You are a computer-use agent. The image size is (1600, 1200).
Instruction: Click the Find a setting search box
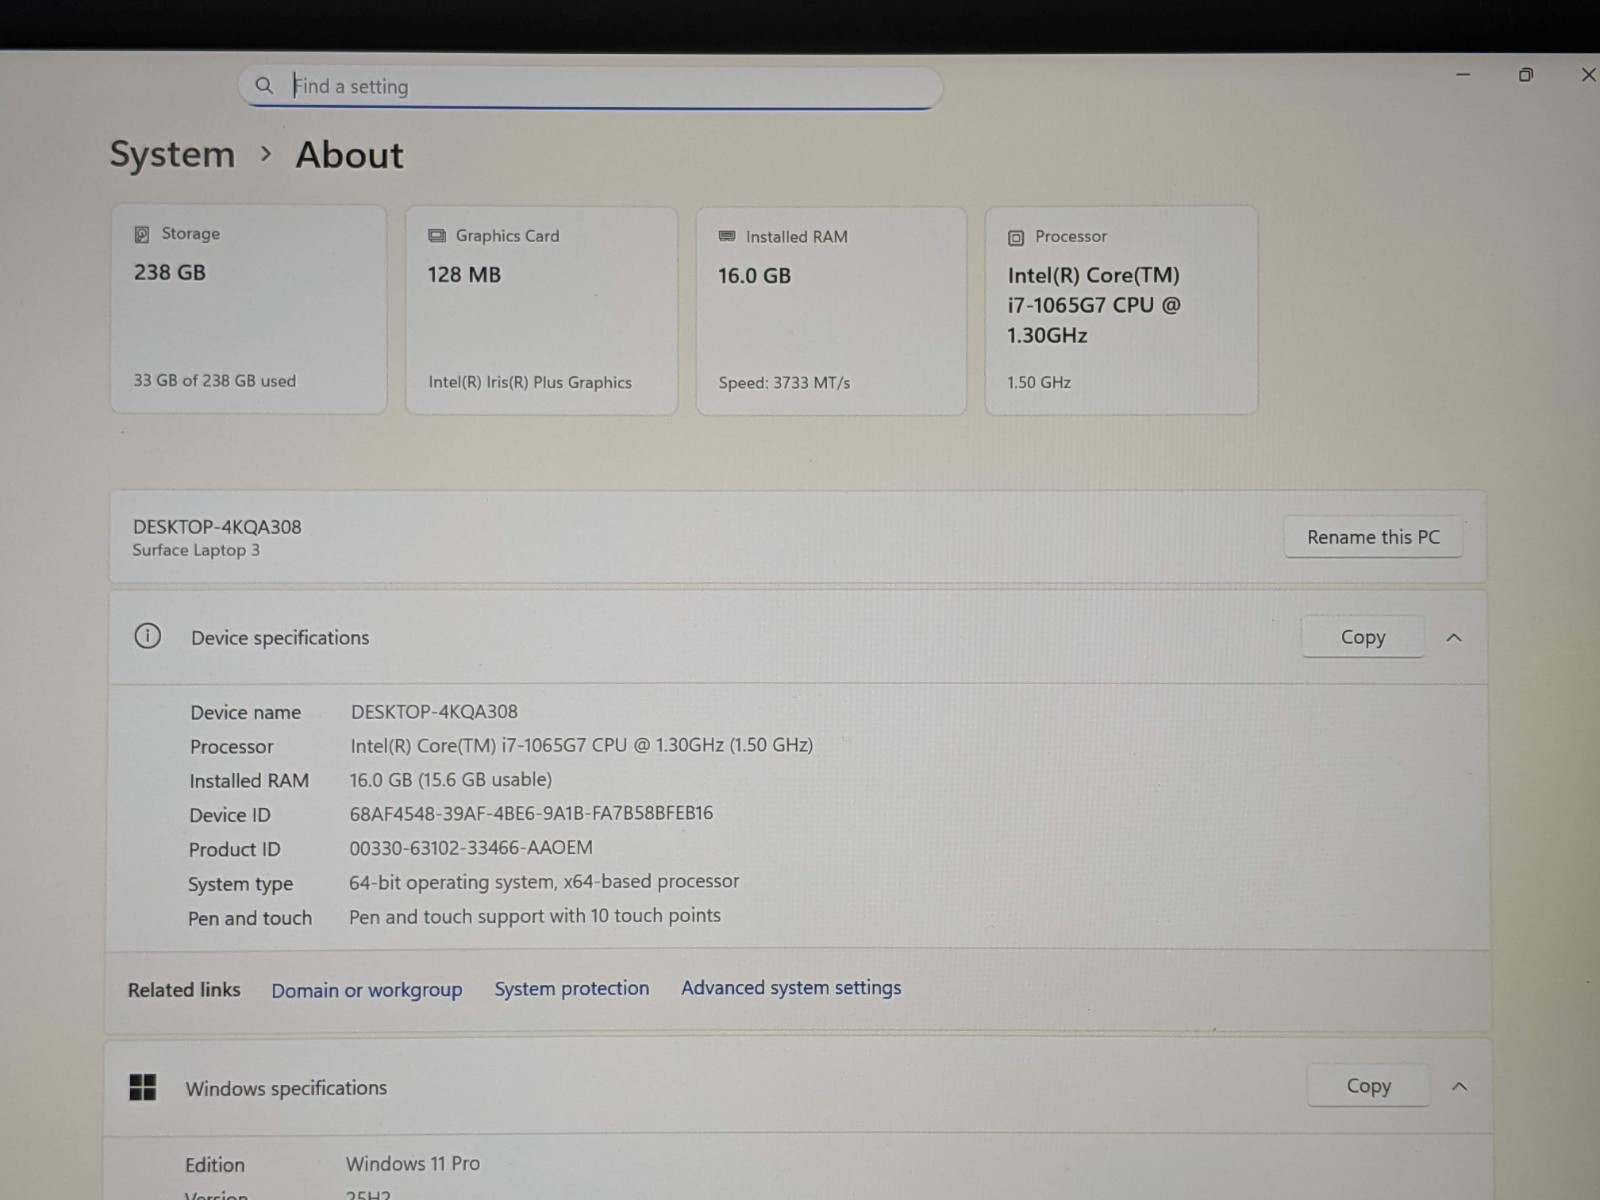pyautogui.click(x=590, y=87)
